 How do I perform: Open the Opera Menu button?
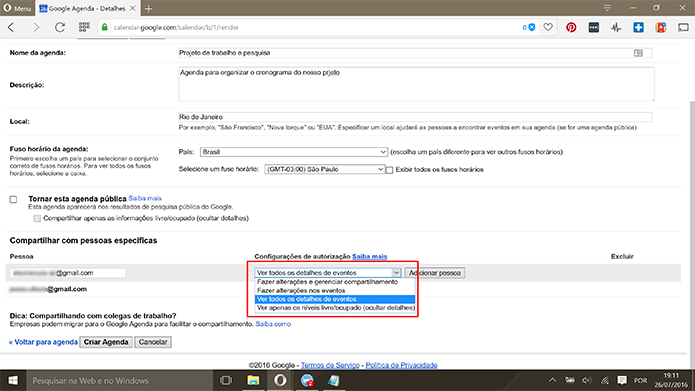[17, 8]
